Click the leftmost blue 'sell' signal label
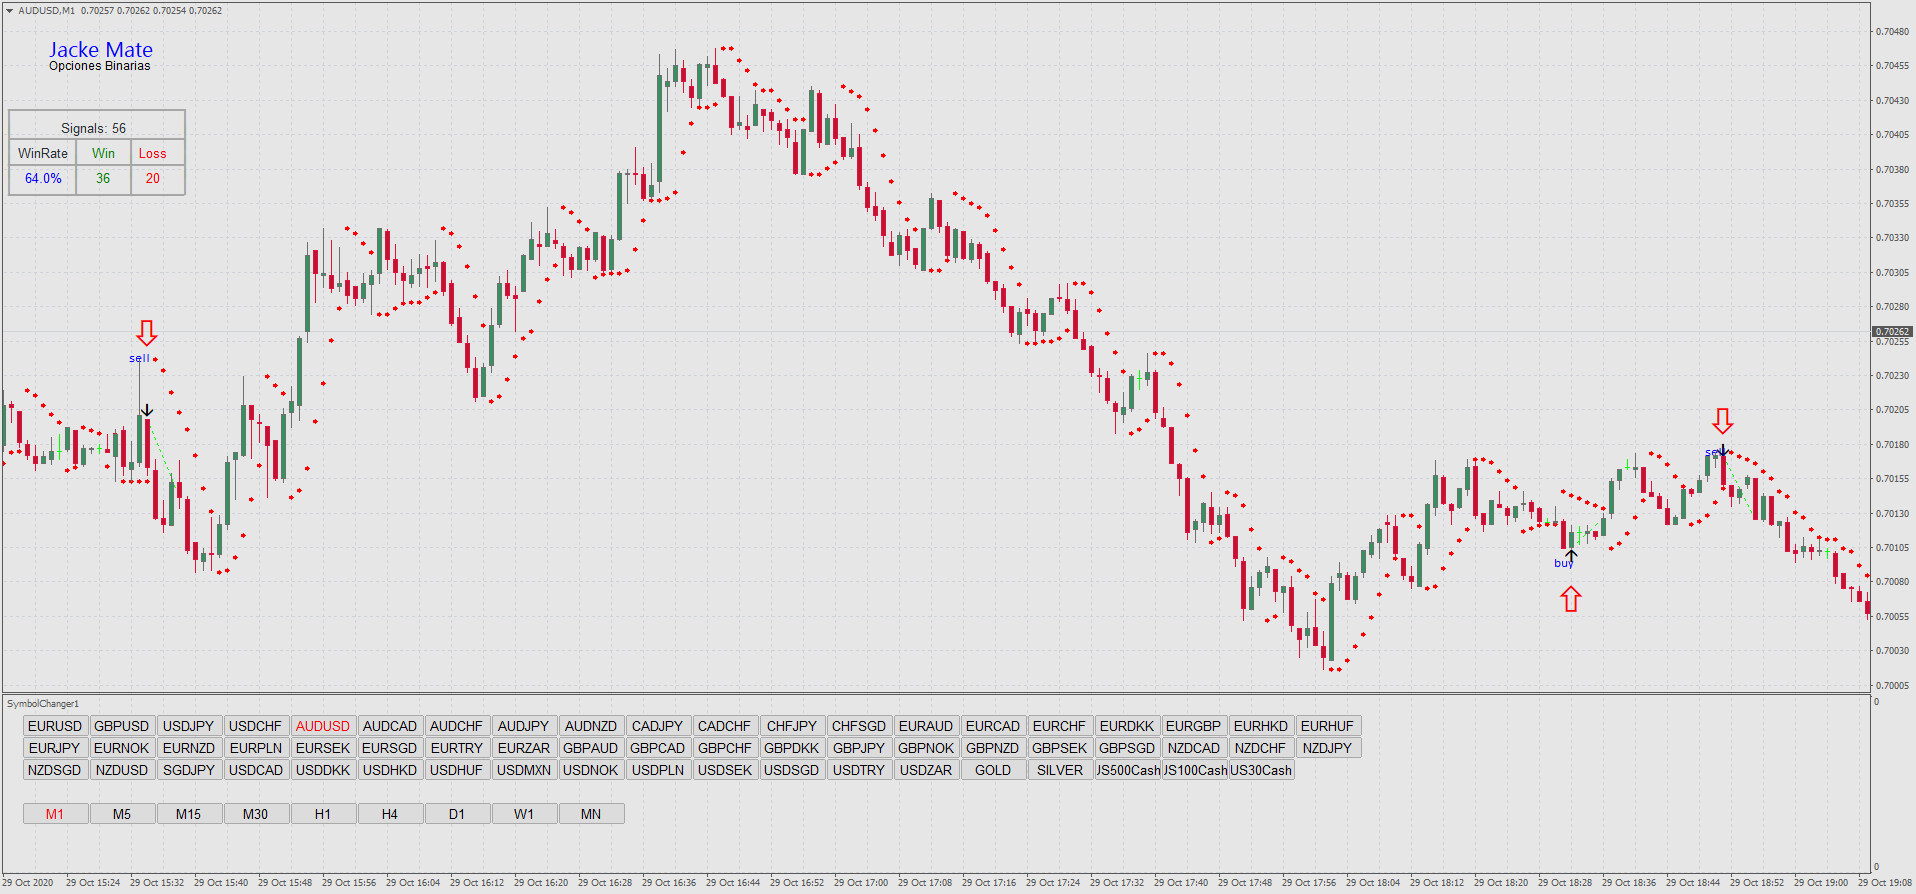 point(139,358)
